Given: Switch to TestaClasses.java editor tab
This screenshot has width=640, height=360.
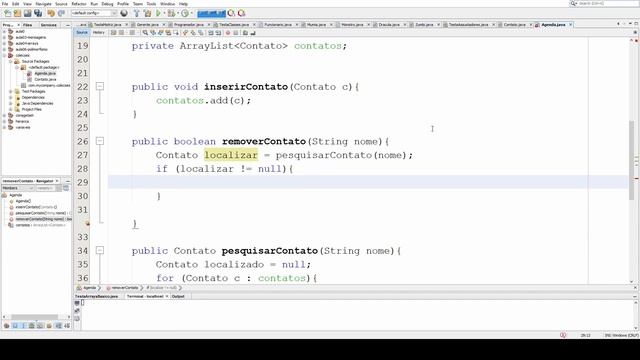Looking at the screenshot, I should tap(234, 25).
